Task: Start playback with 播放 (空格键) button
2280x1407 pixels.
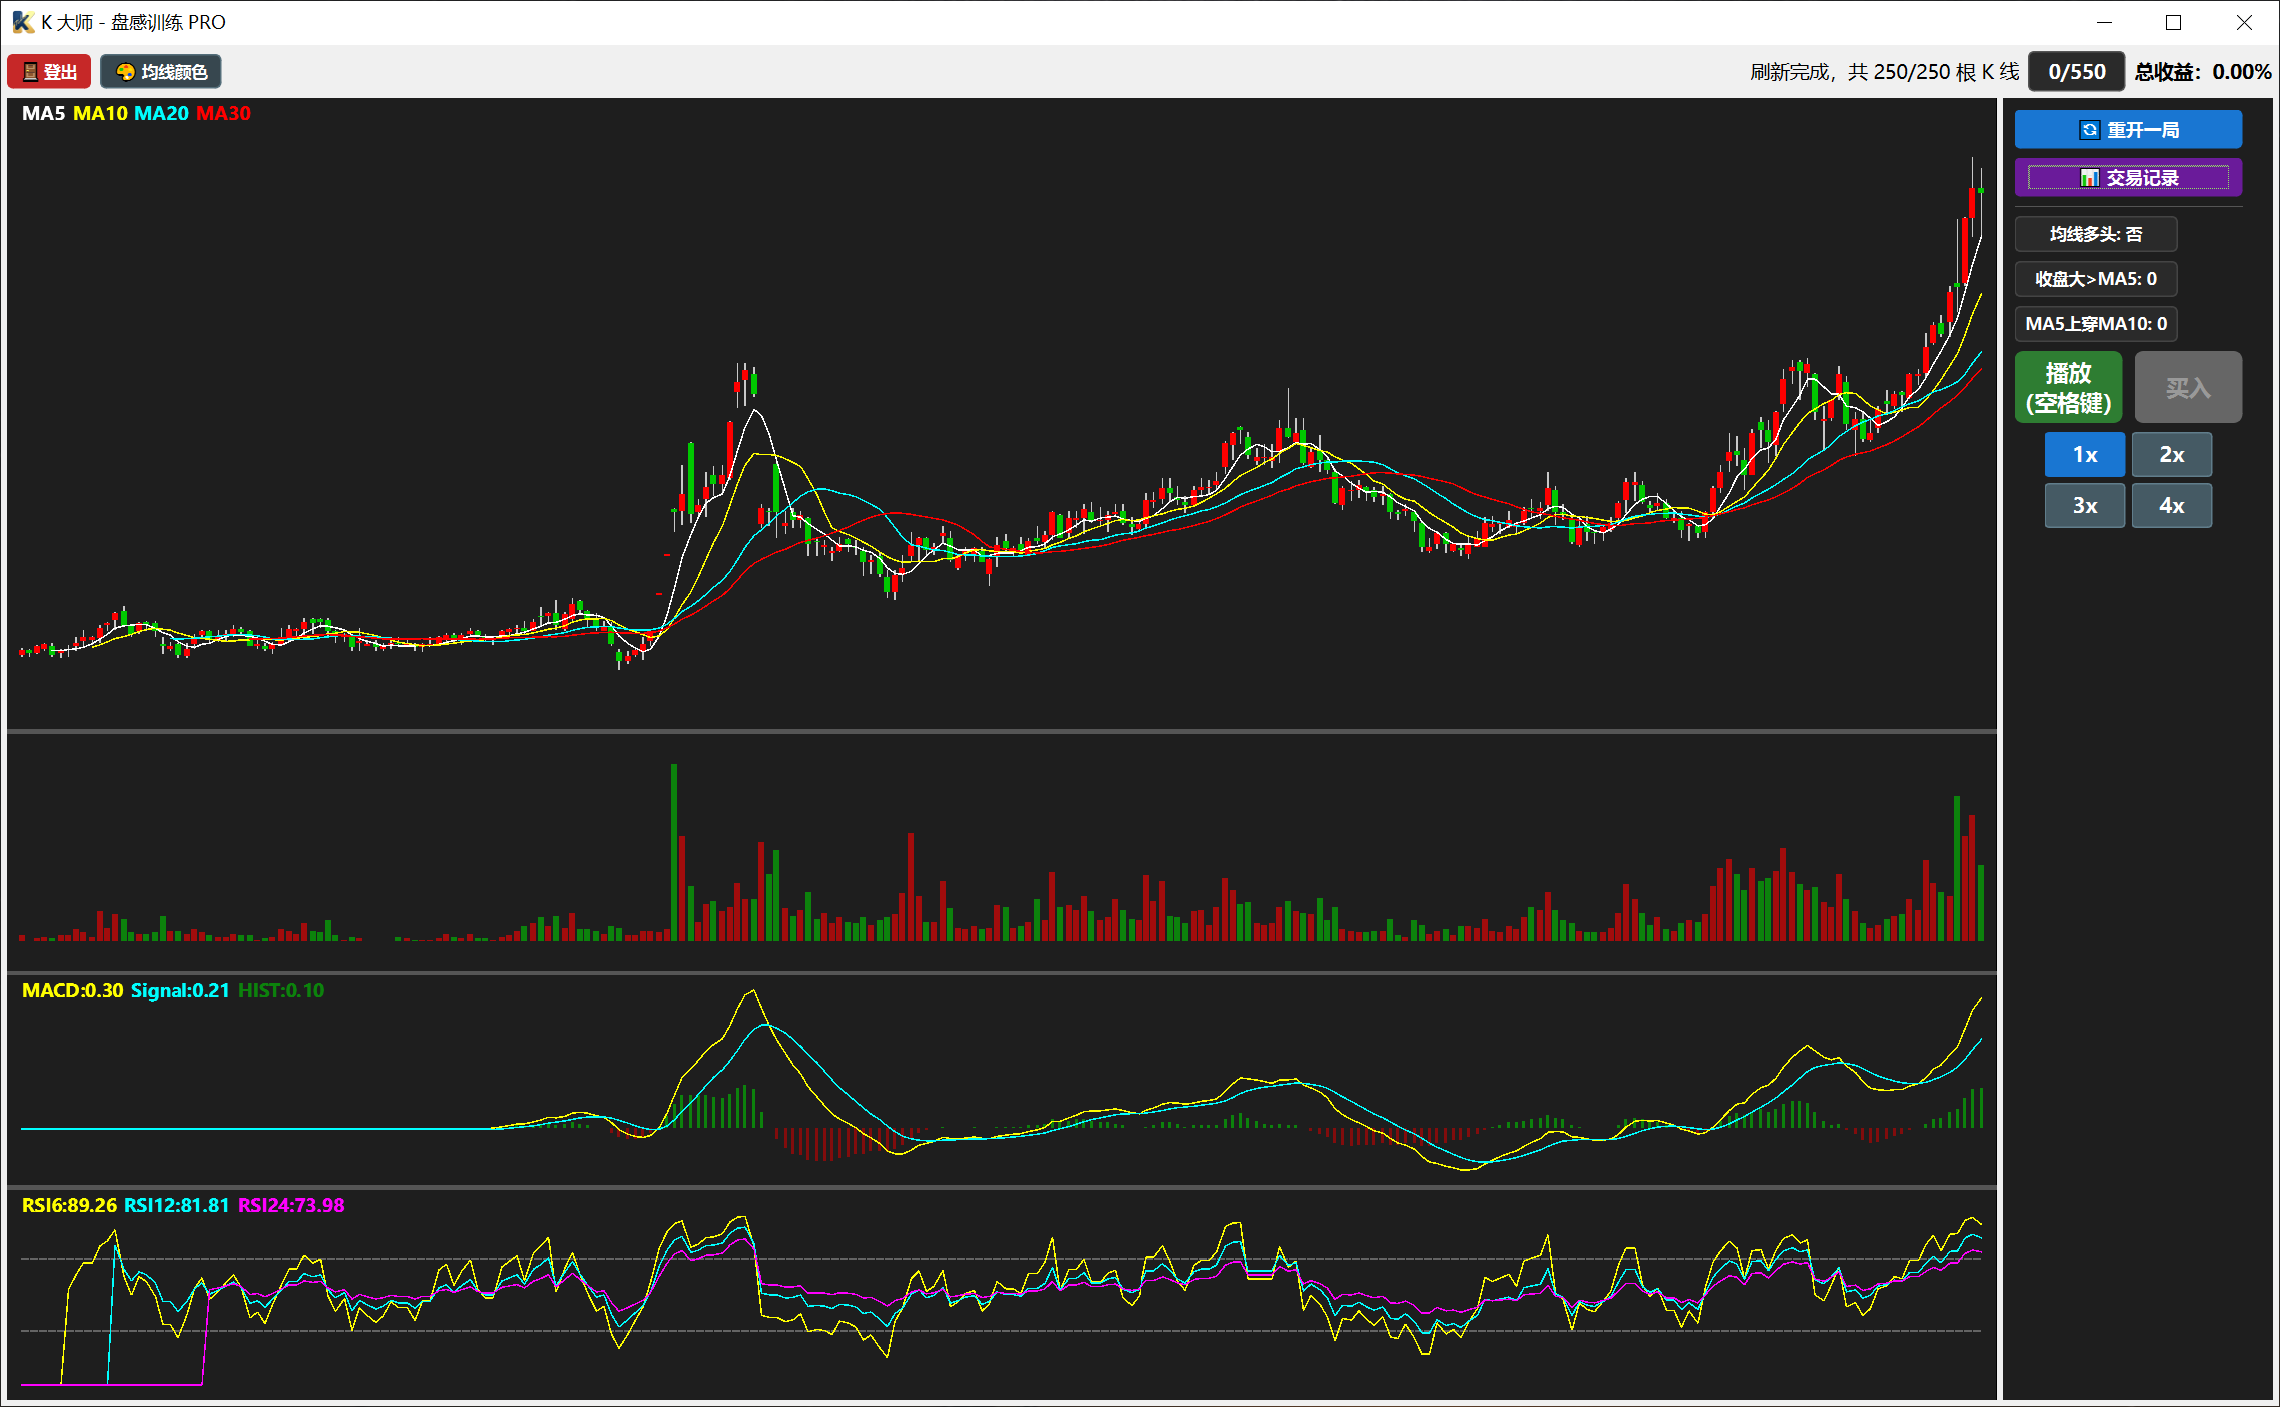Action: coord(2068,388)
